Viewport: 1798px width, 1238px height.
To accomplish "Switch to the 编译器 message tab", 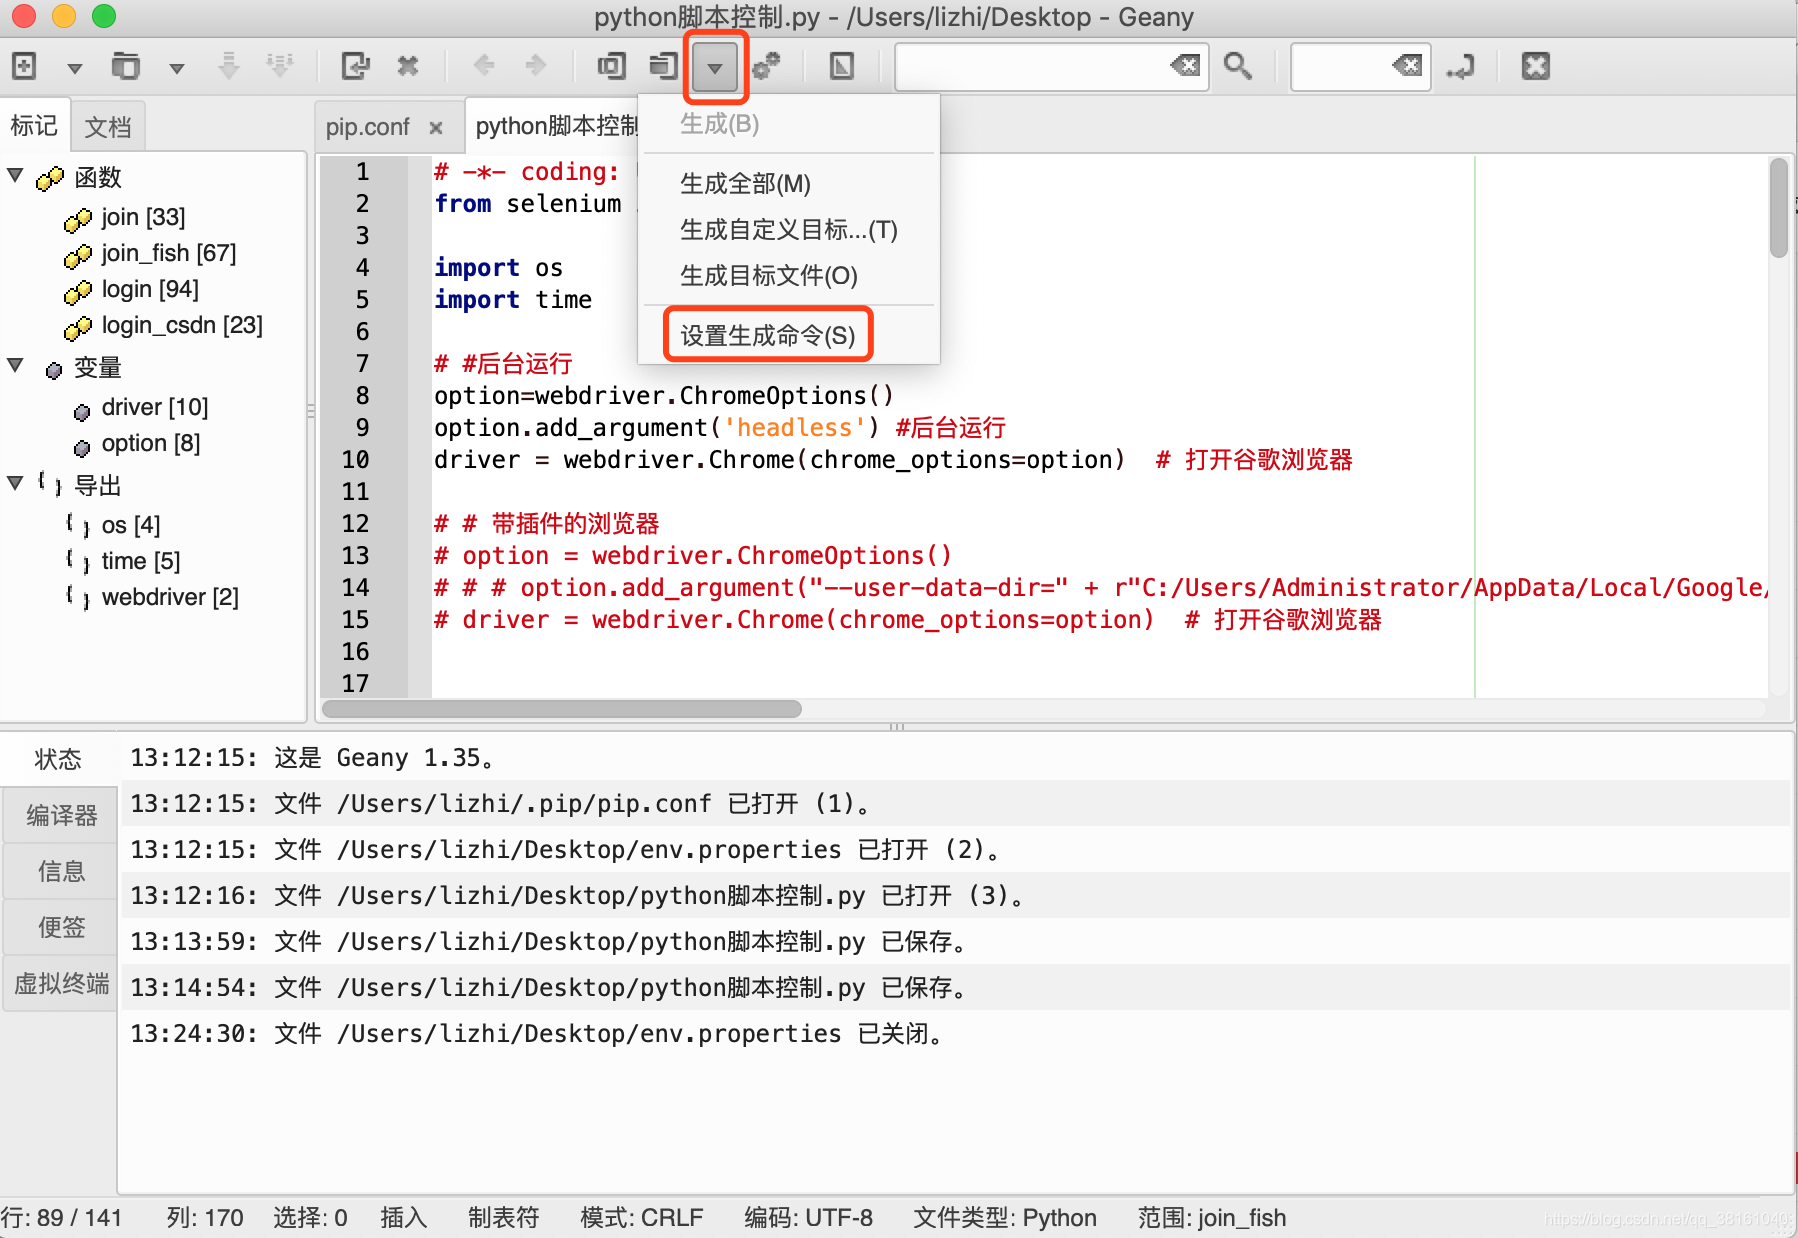I will tap(61, 815).
